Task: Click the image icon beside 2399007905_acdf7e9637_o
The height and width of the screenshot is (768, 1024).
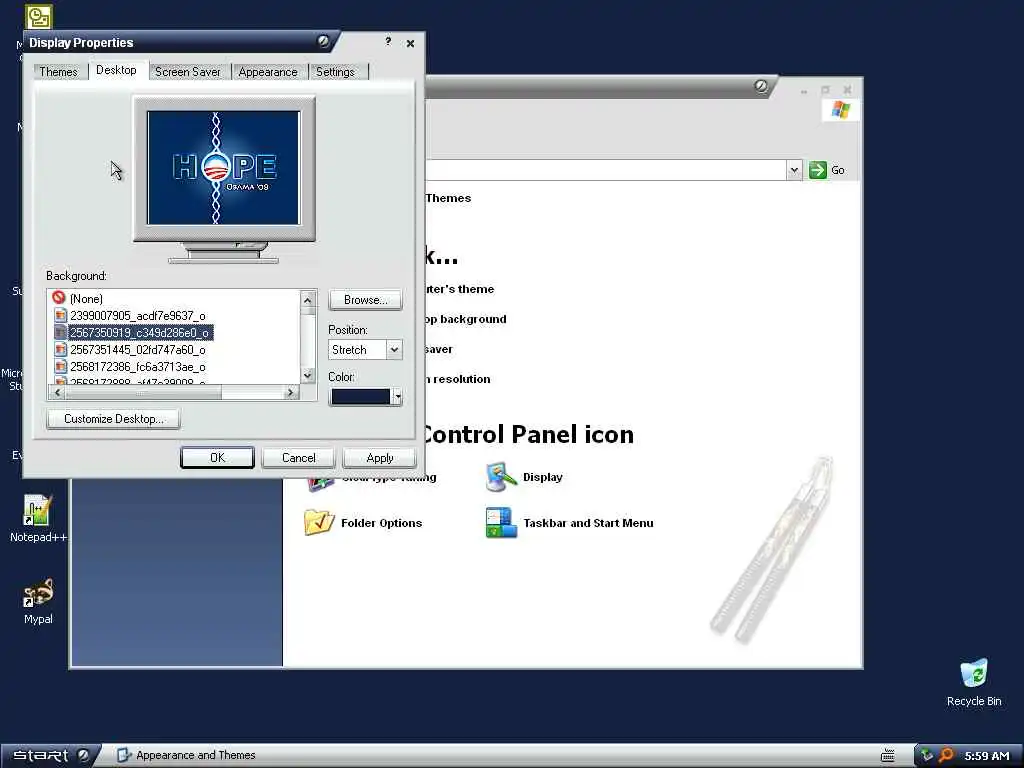Action: click(x=60, y=315)
